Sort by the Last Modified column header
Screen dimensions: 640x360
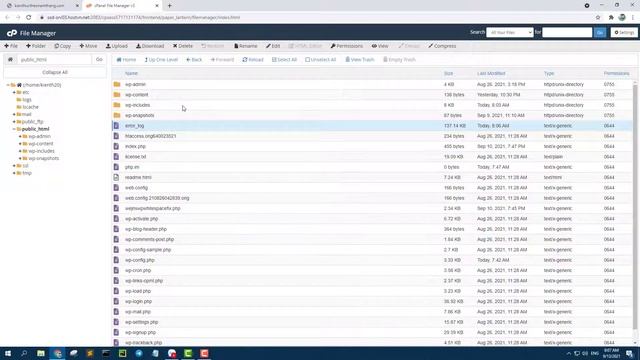(x=491, y=73)
